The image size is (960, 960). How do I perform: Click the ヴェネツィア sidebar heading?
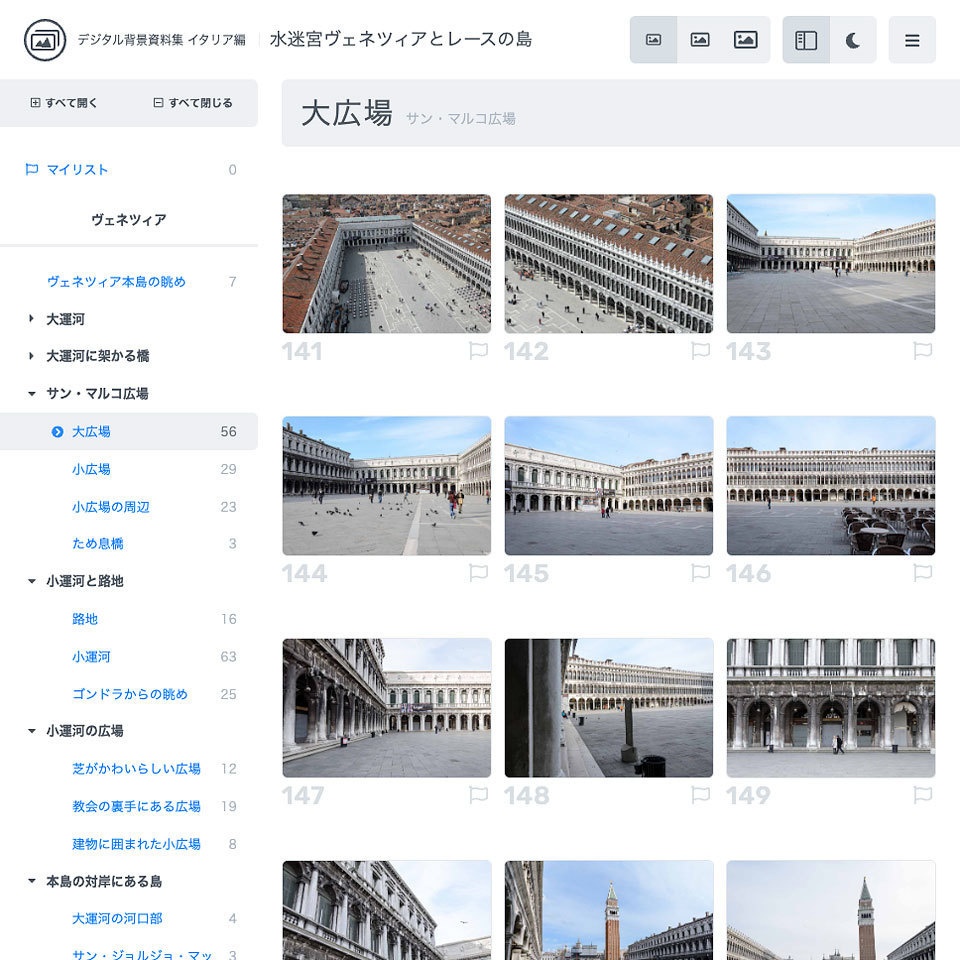tap(129, 220)
